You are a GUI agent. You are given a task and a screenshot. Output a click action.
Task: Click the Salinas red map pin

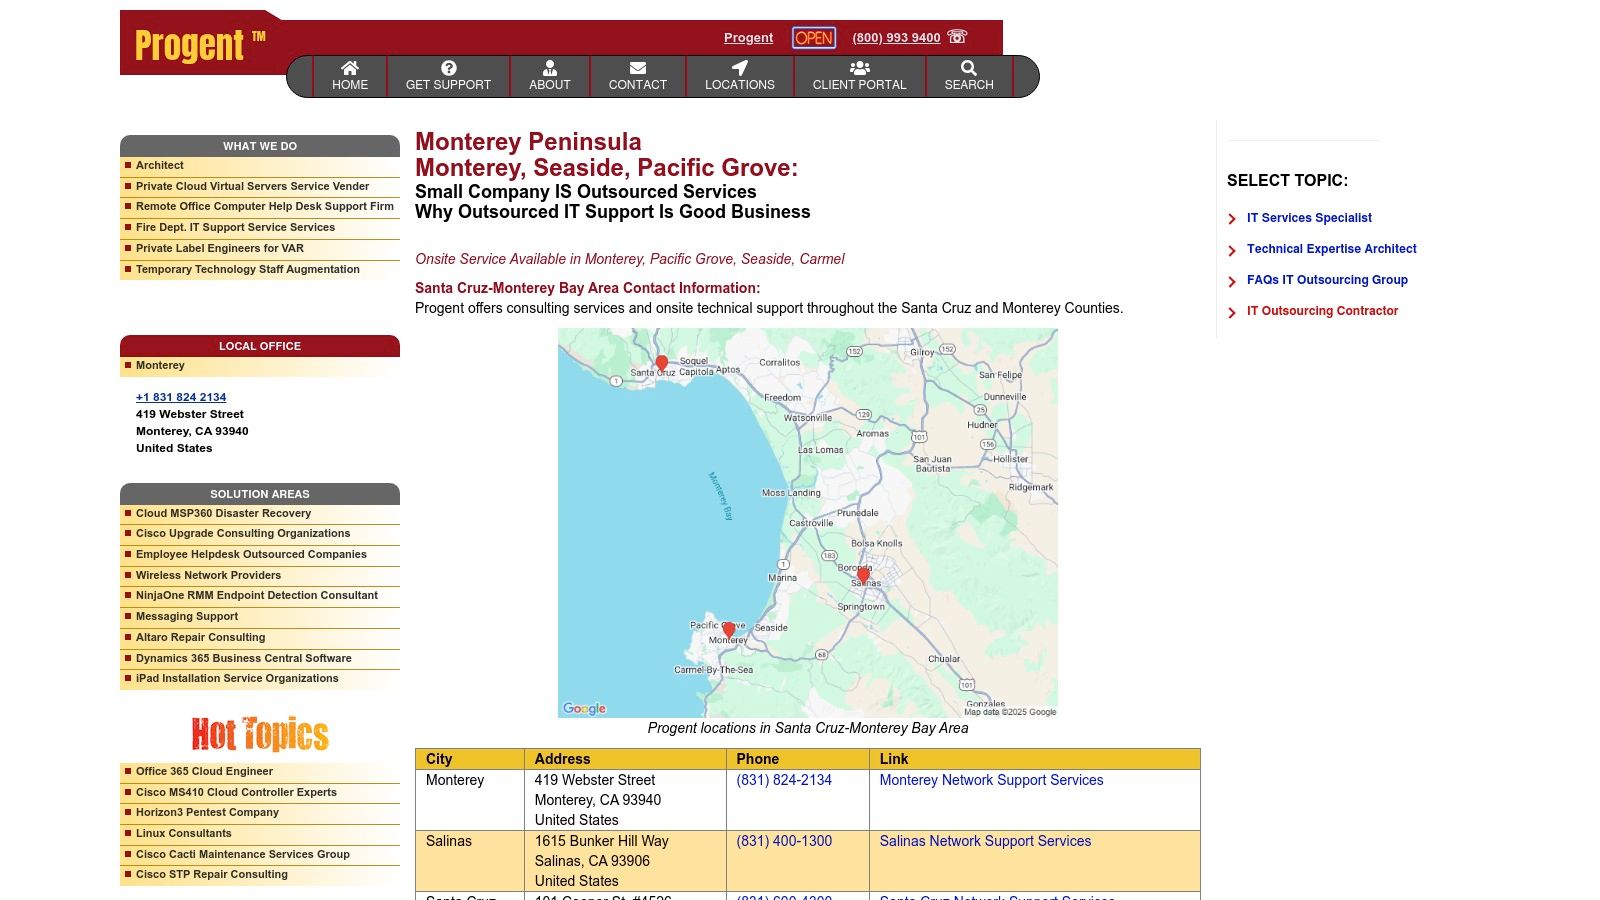863,575
